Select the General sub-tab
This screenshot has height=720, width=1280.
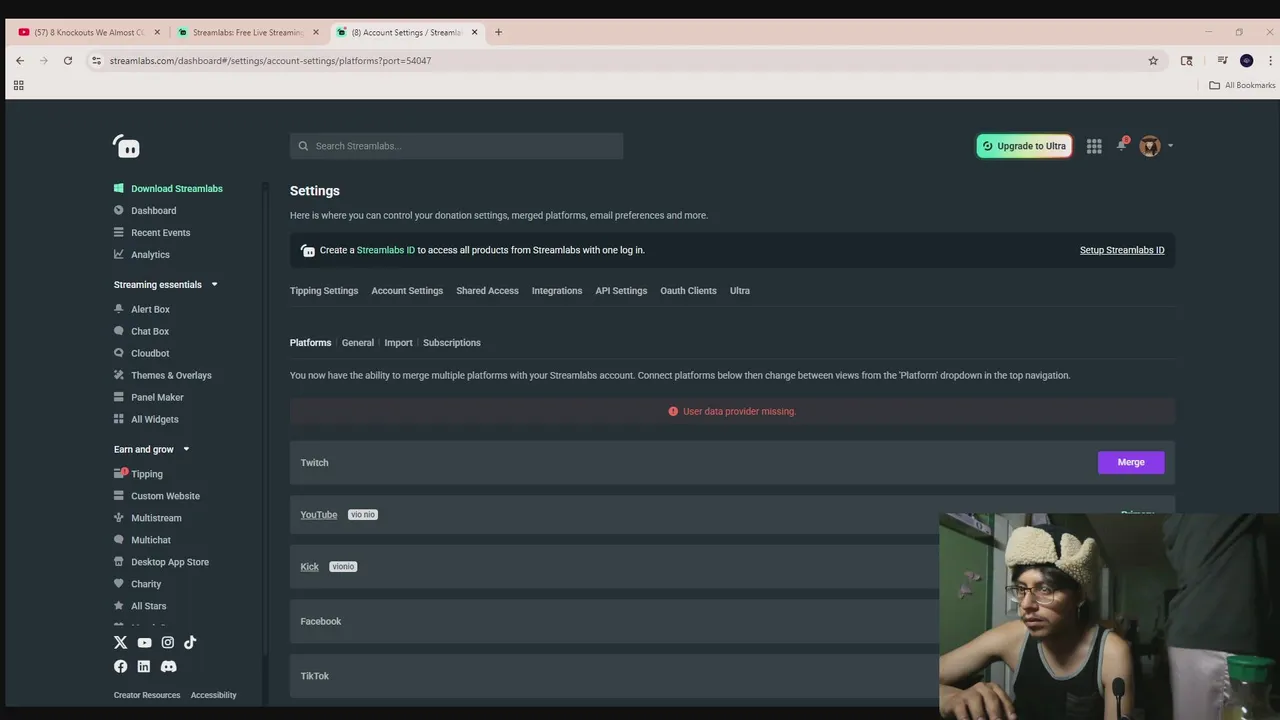358,343
